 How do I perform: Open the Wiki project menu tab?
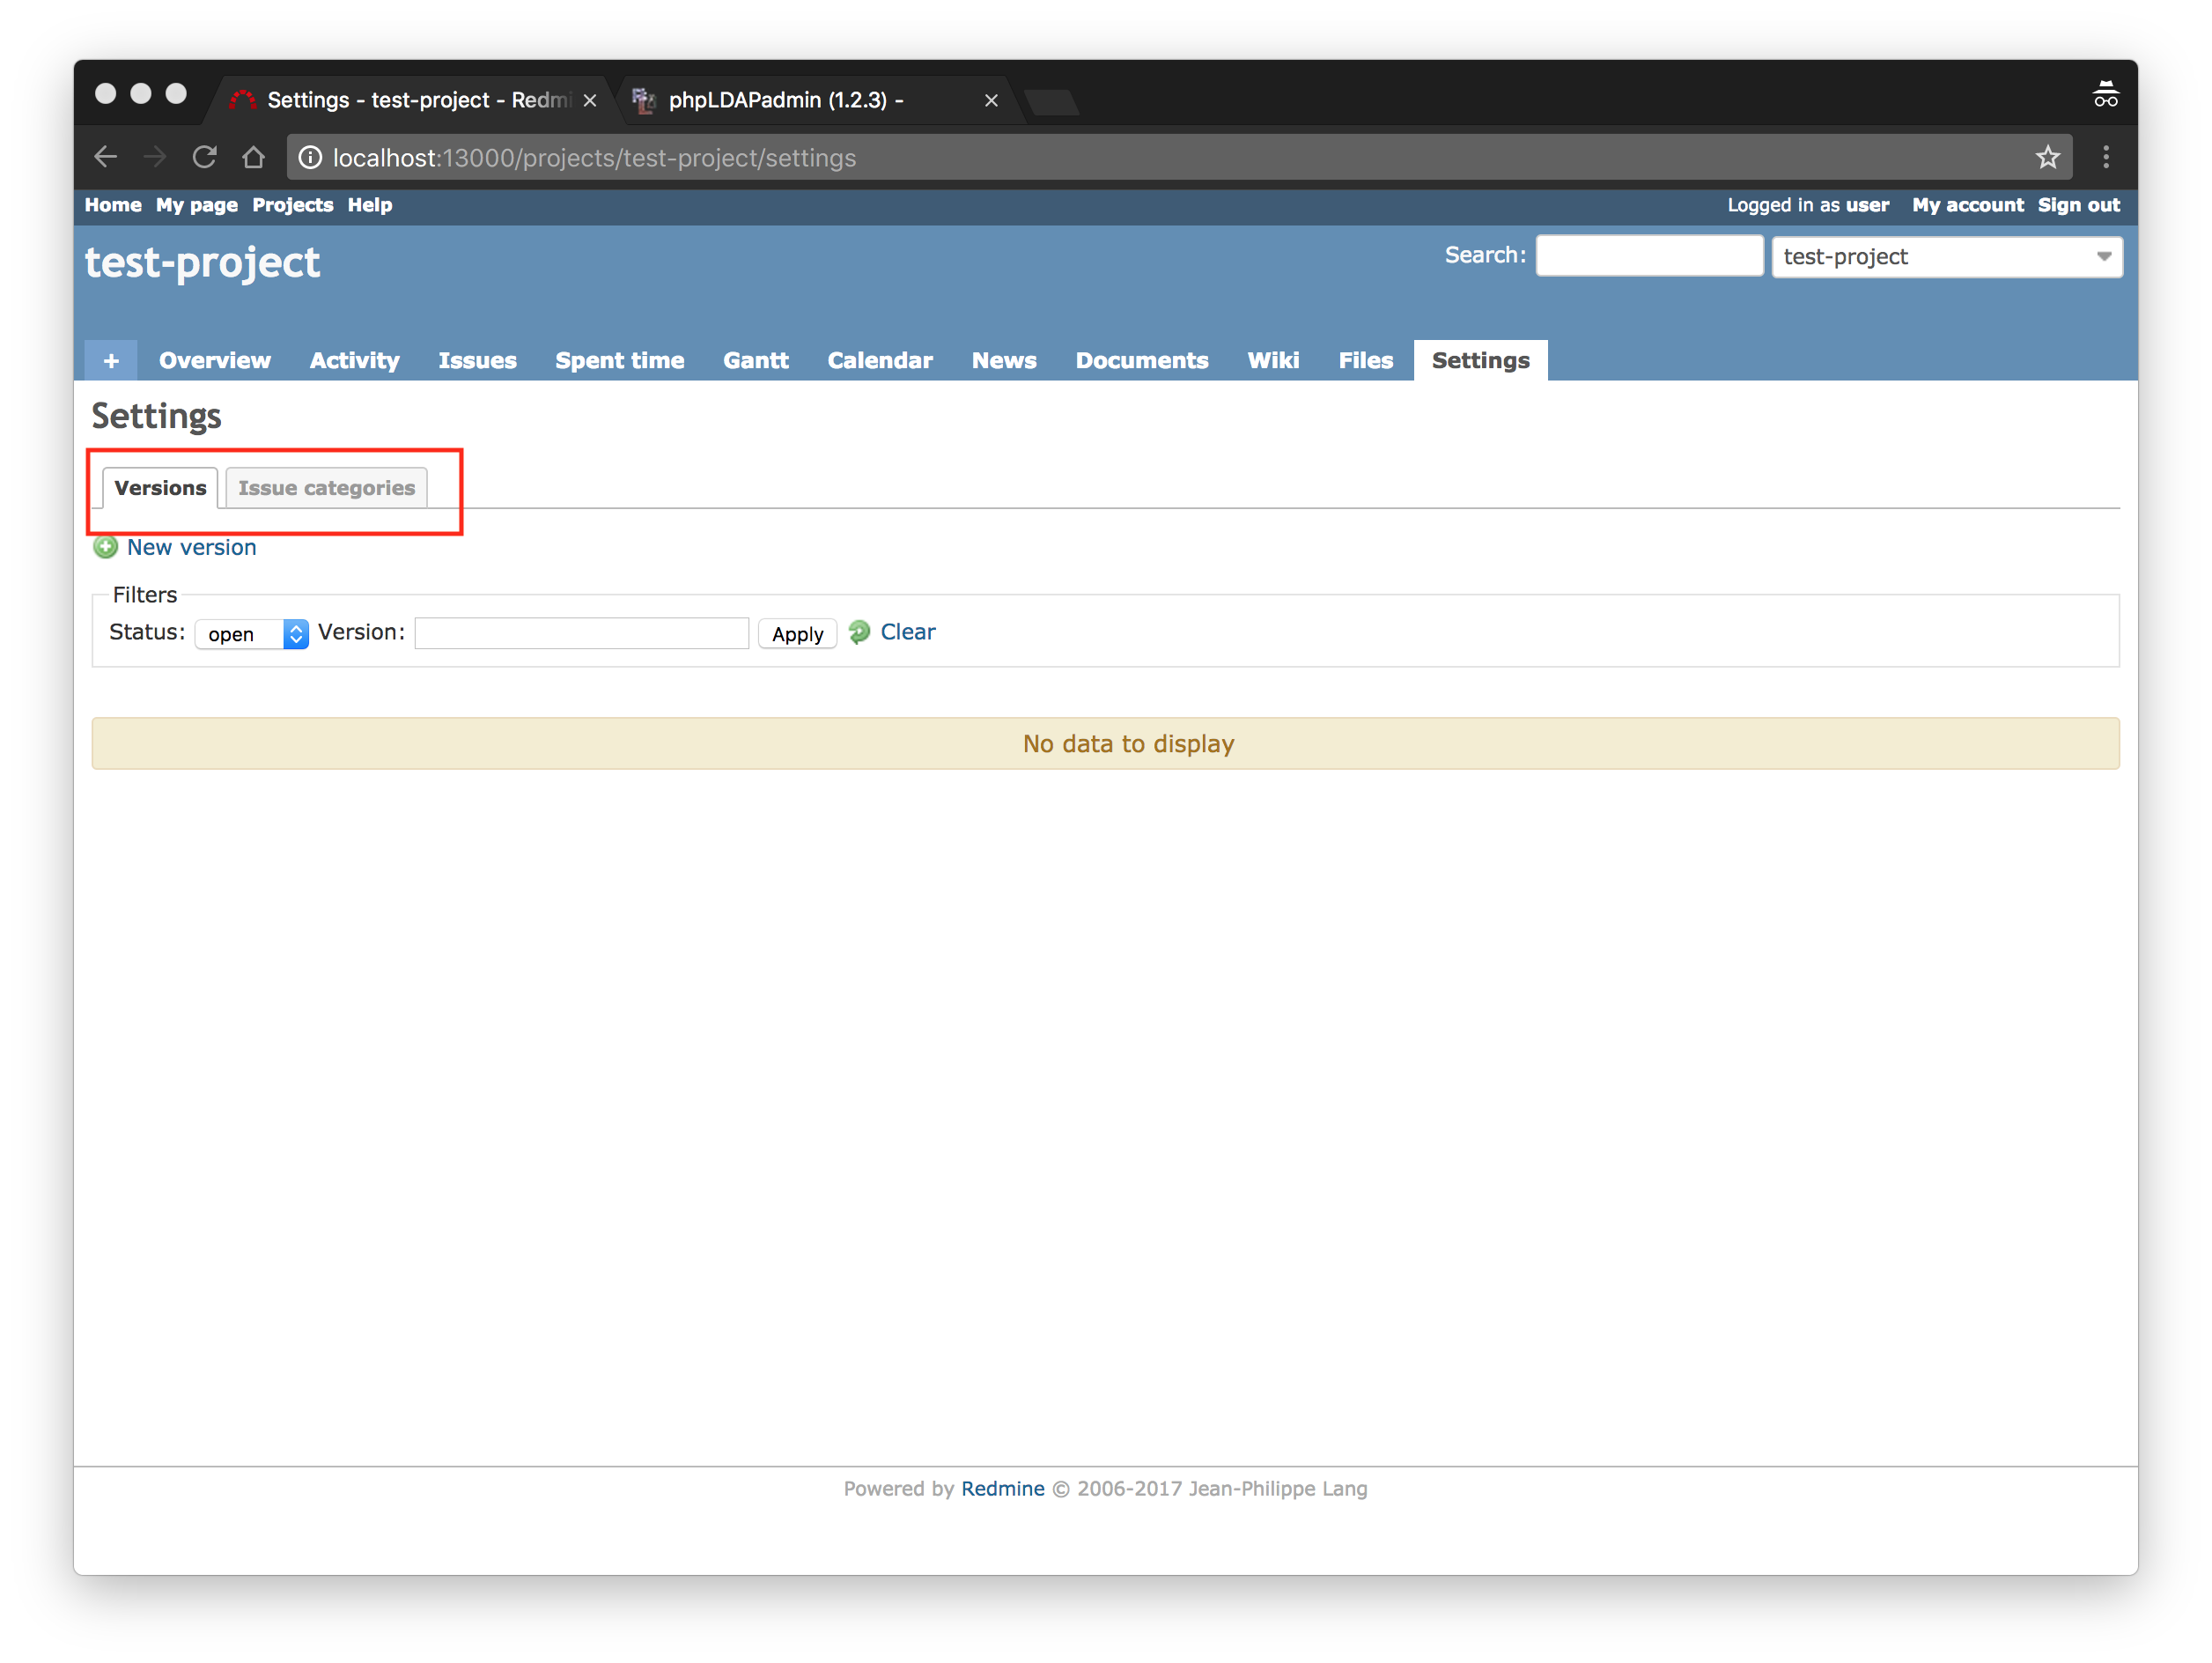click(1272, 361)
